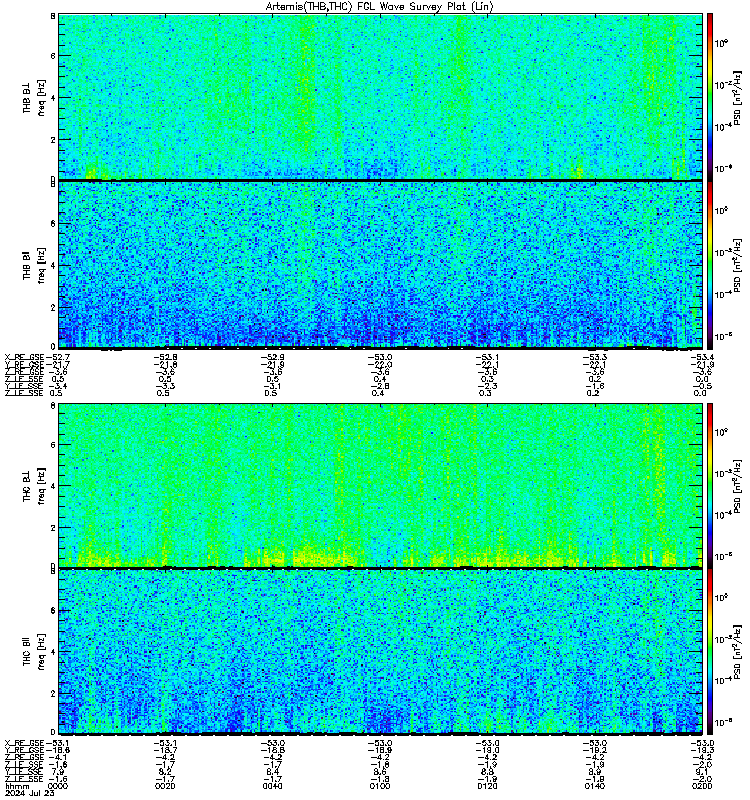Click the value -53.3 in the THB position table
The image size is (750, 800).
pos(594,357)
